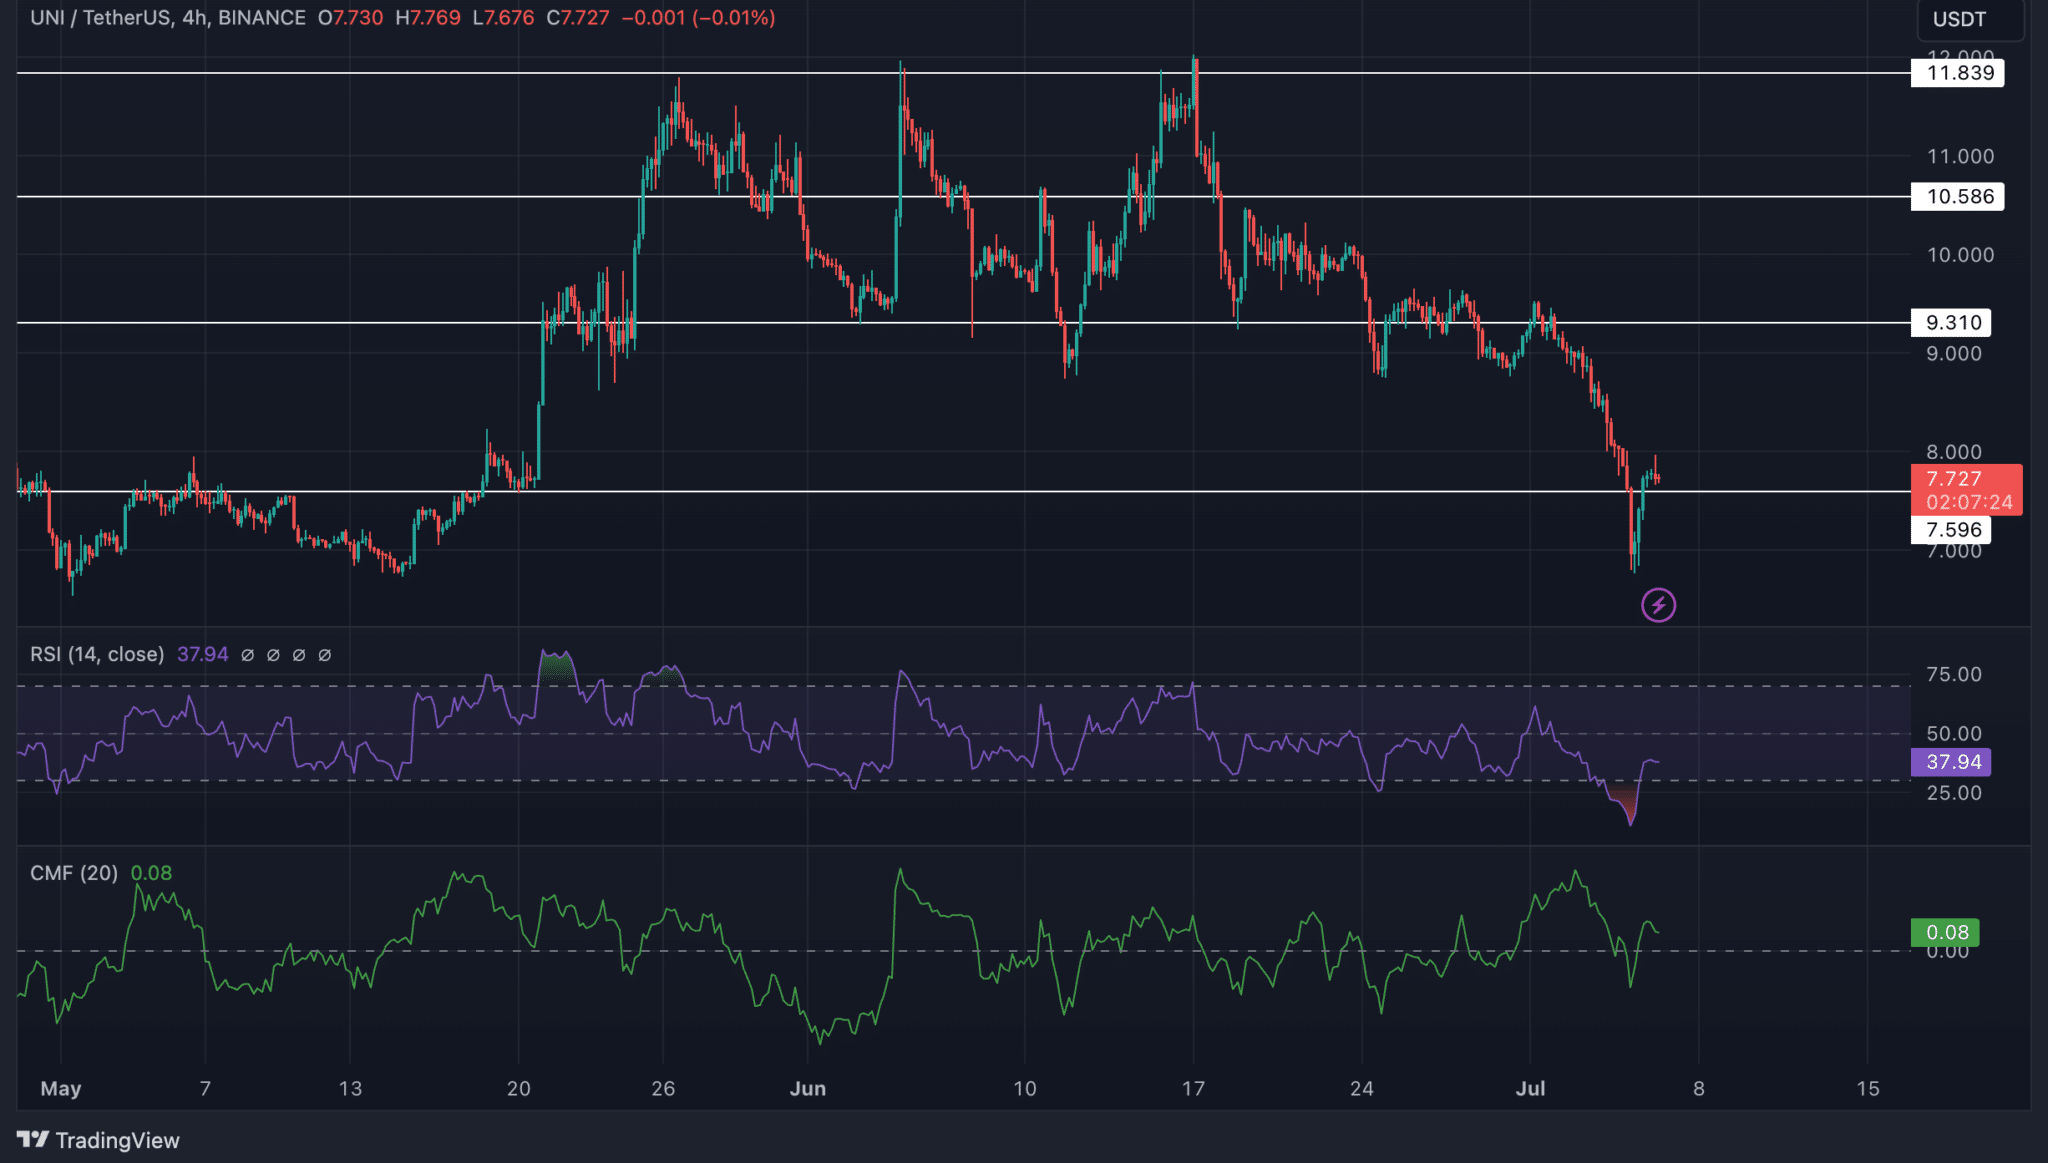The image size is (2048, 1163).
Task: Click the 10.586 horizontal line price label
Action: pos(1958,197)
